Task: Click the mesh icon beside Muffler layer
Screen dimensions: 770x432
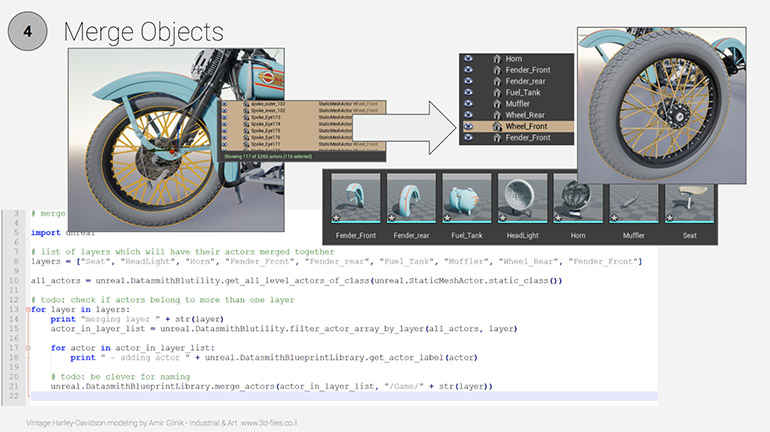Action: click(x=496, y=103)
